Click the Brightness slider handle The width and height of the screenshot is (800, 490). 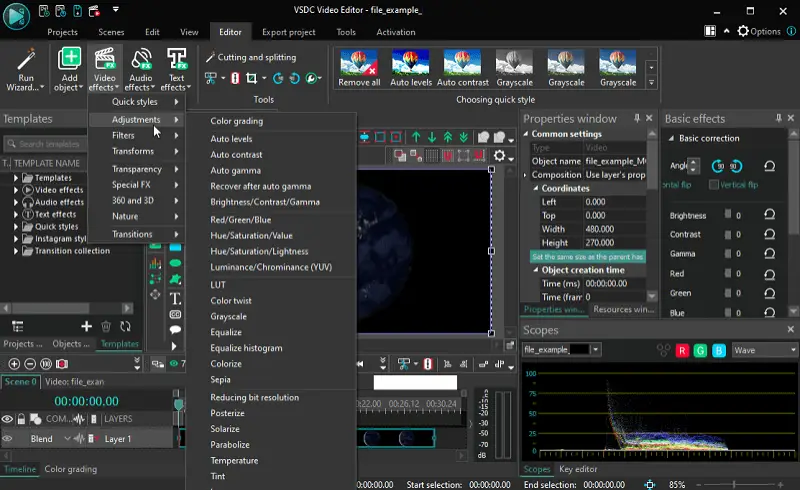(728, 214)
